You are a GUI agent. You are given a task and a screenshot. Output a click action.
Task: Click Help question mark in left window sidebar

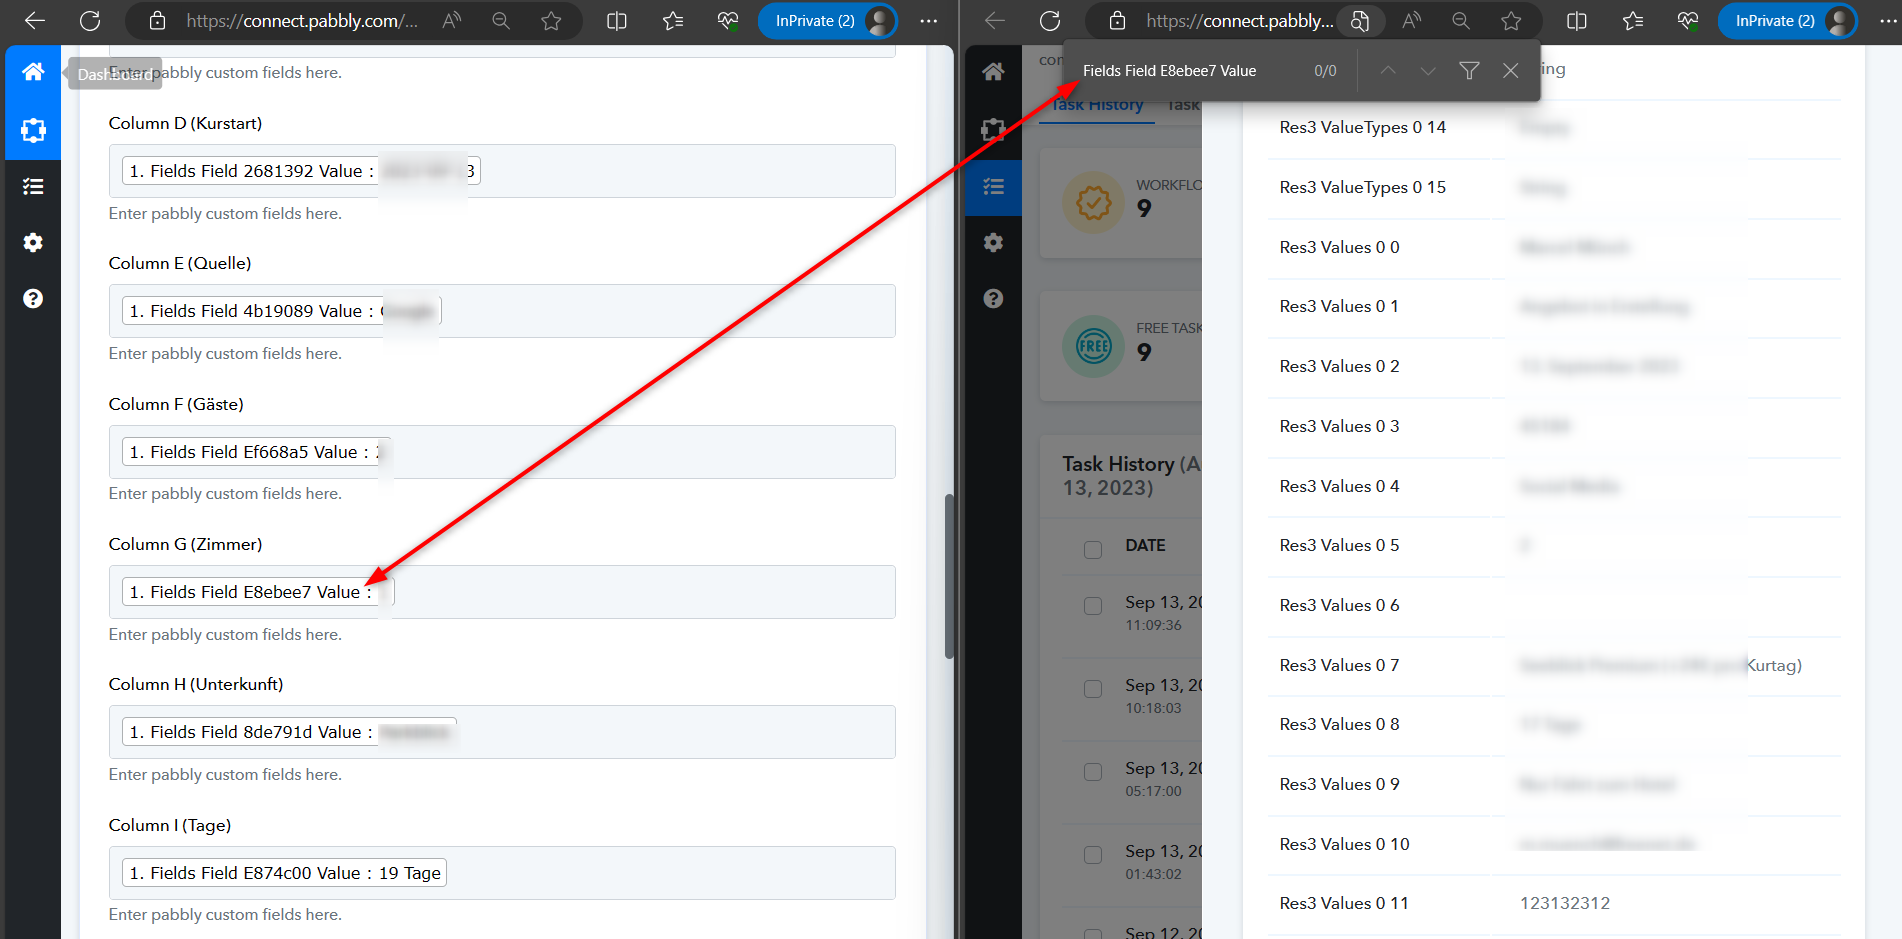pyautogui.click(x=33, y=298)
